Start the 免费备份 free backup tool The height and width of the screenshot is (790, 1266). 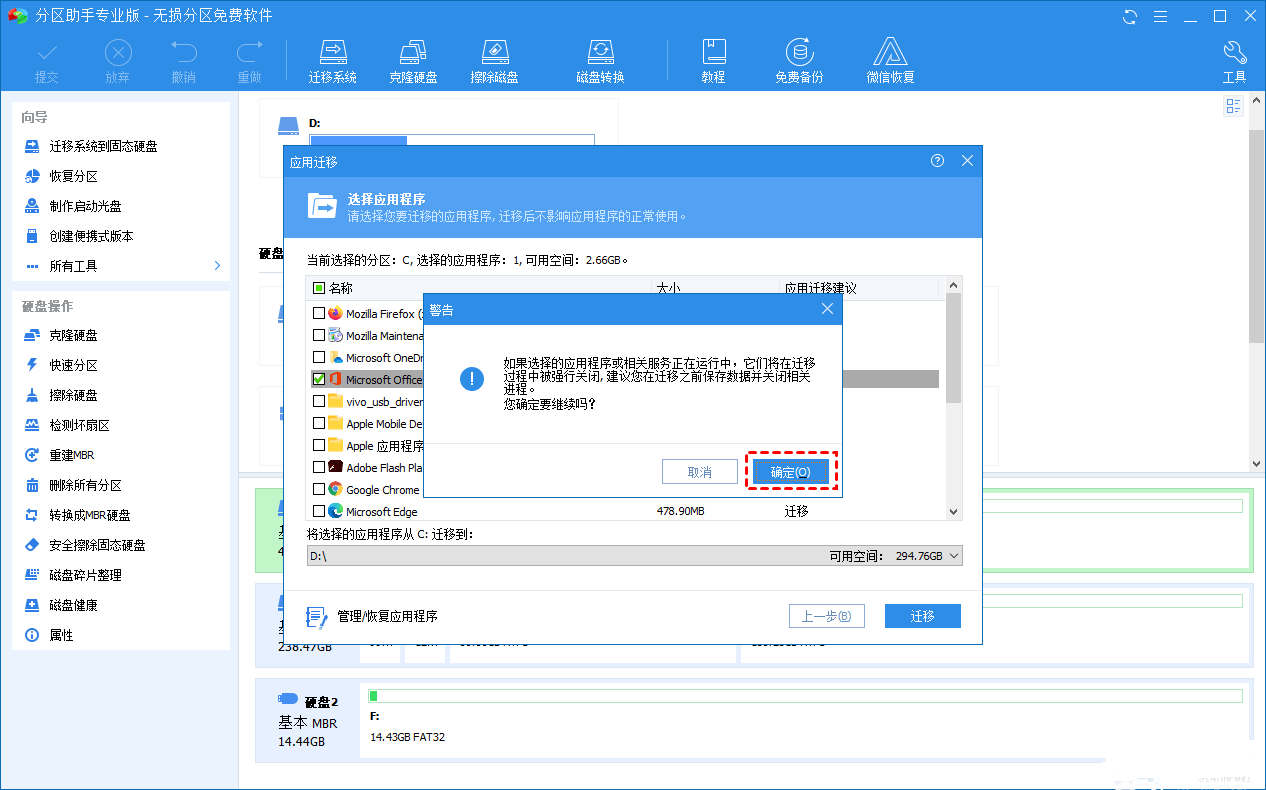point(798,58)
